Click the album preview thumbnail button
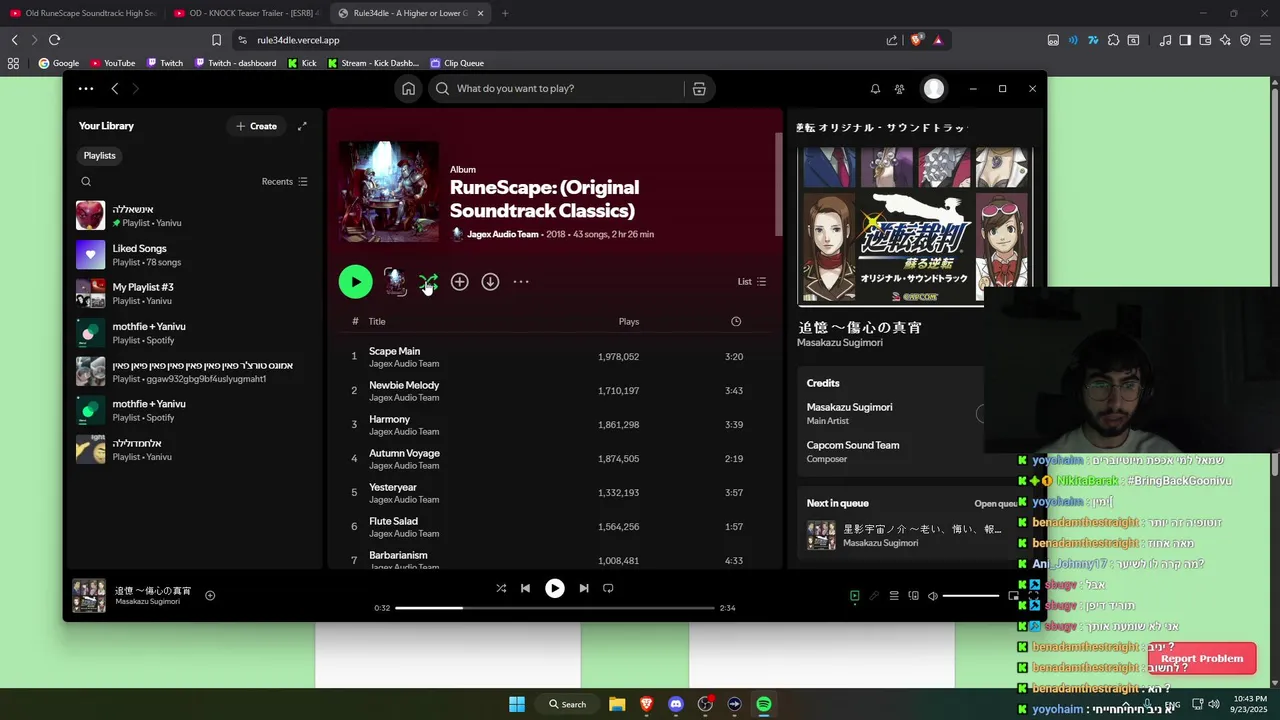Viewport: 1280px width, 720px height. coord(395,282)
